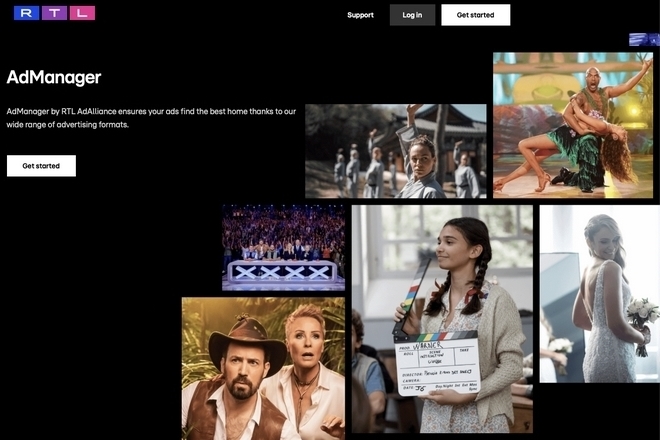Open the Support link in the header

[360, 15]
